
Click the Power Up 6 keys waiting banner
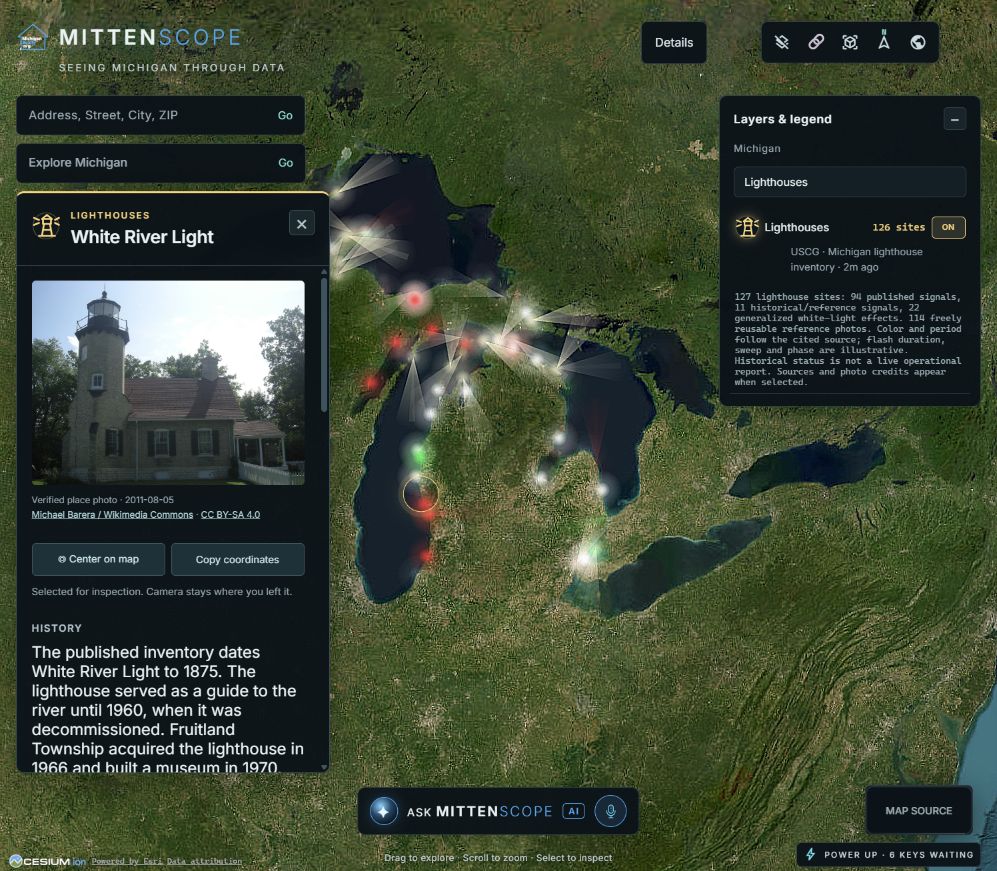[890, 855]
